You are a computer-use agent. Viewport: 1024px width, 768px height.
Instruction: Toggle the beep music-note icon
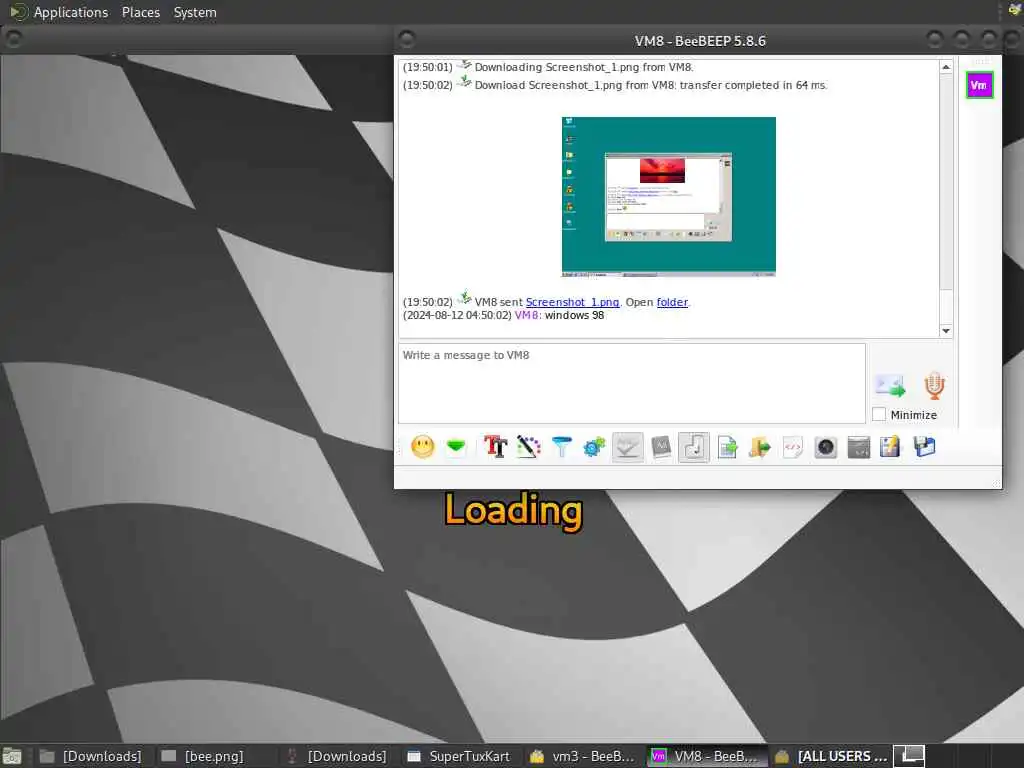click(694, 447)
